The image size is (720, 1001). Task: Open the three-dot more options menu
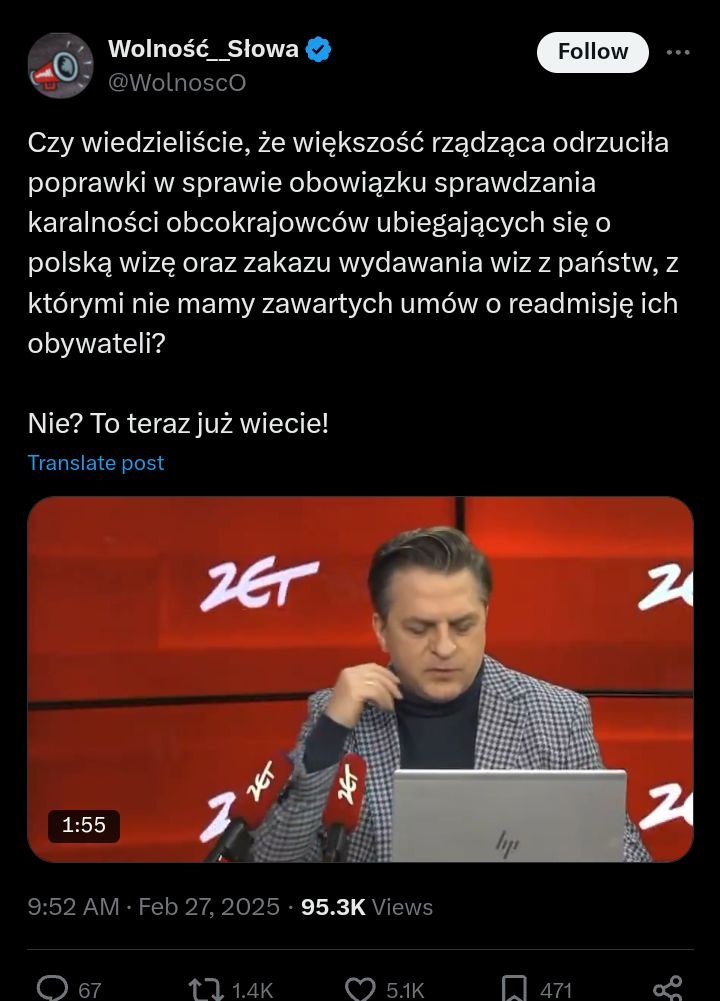pyautogui.click(x=678, y=52)
